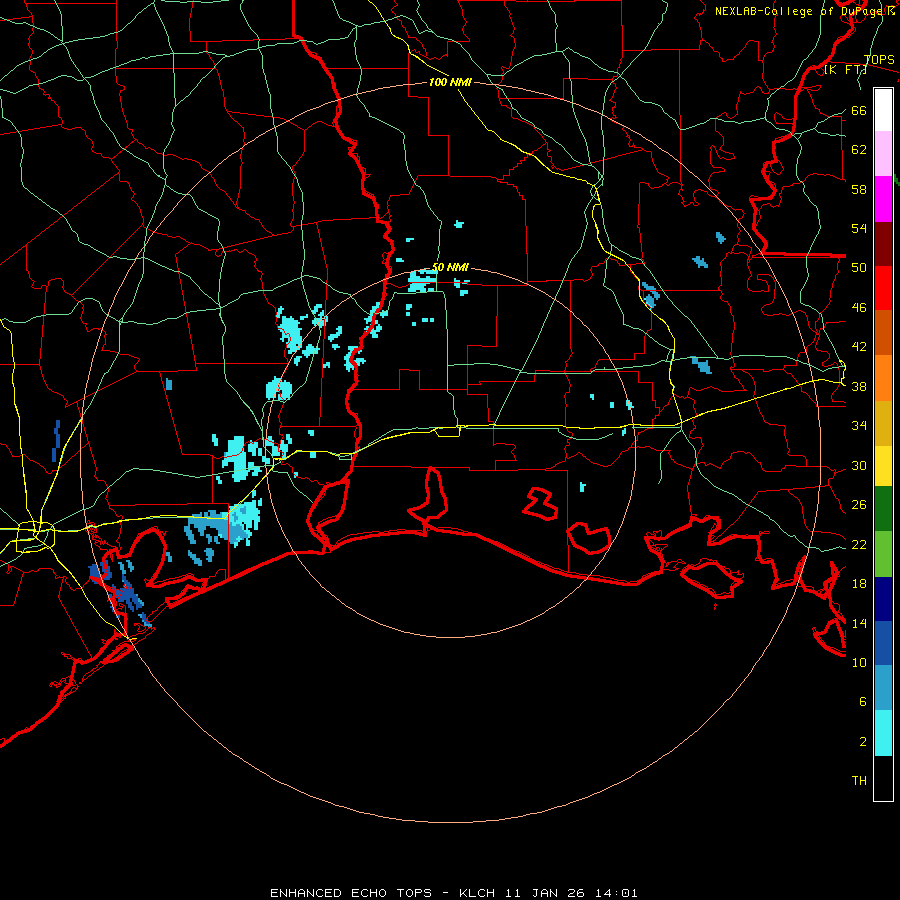Click the legend value 6
The height and width of the screenshot is (900, 900).
pyautogui.click(x=862, y=701)
